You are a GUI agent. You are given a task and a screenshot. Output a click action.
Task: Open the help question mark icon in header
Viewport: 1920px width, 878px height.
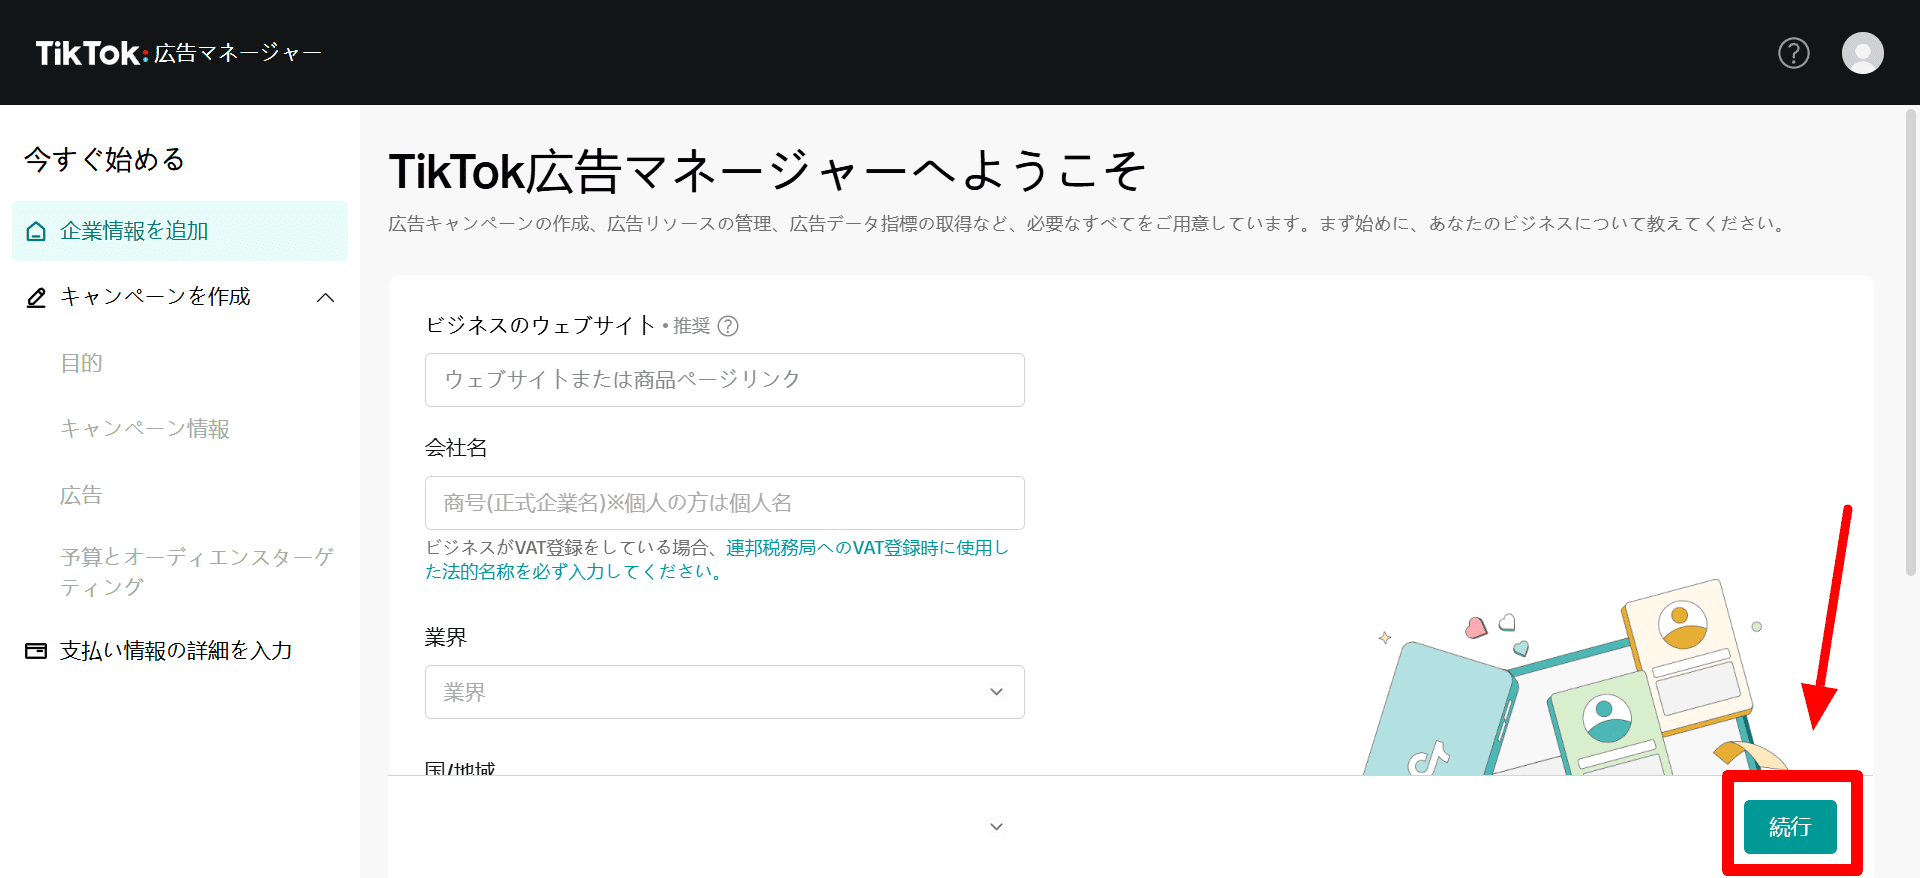click(1793, 53)
